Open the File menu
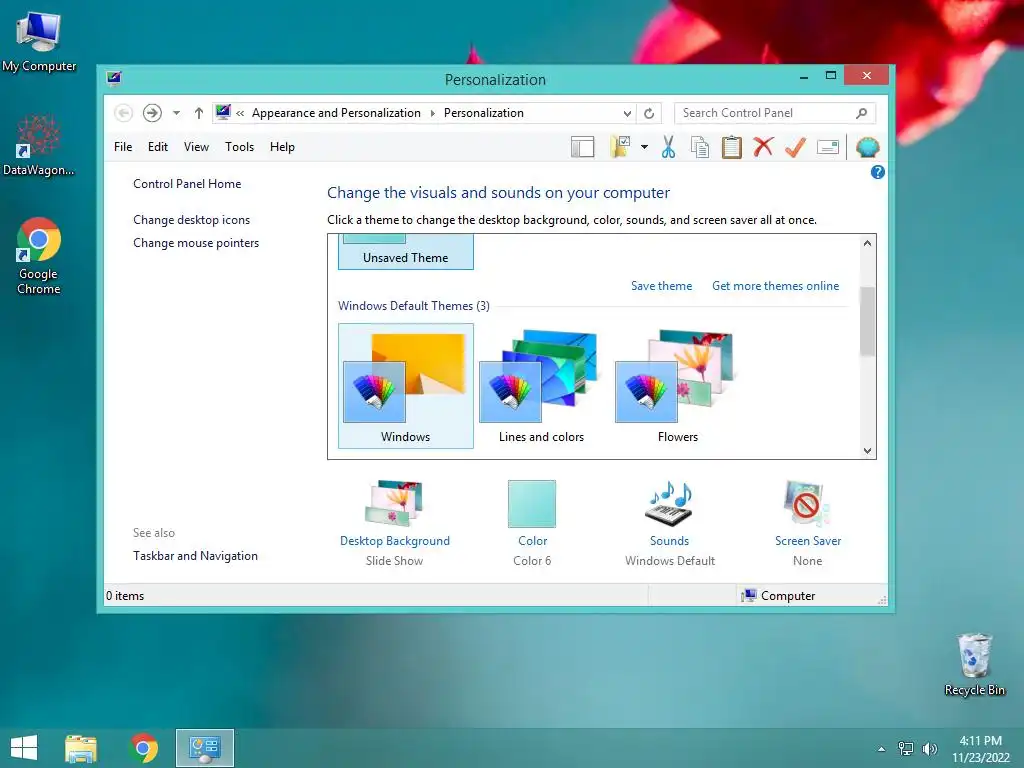The image size is (1024, 768). point(123,147)
